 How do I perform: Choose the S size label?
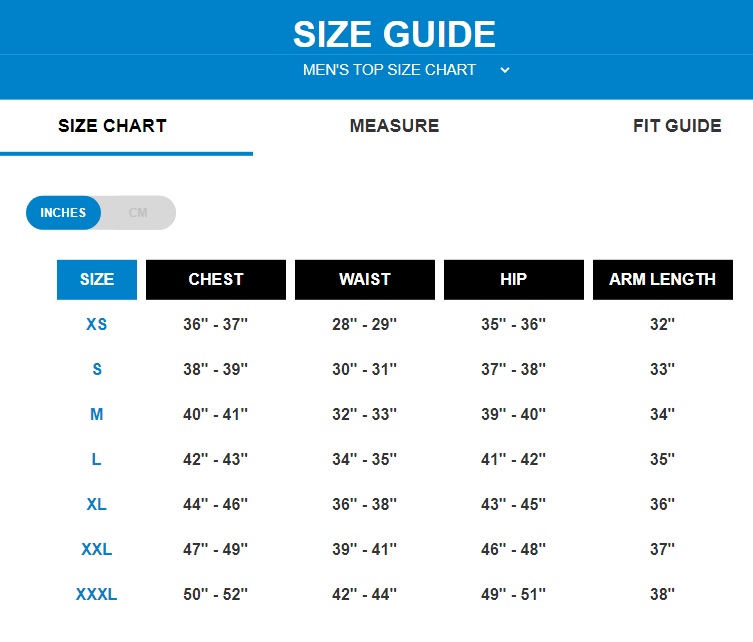[x=97, y=370]
